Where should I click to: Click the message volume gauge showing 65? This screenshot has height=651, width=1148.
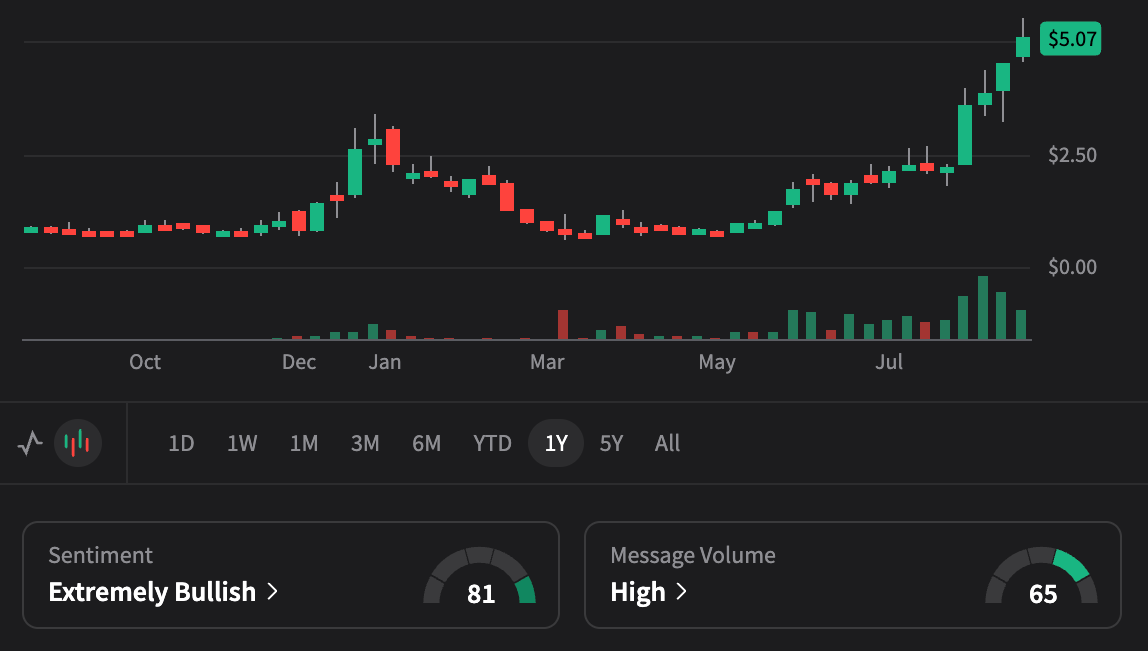click(1042, 576)
